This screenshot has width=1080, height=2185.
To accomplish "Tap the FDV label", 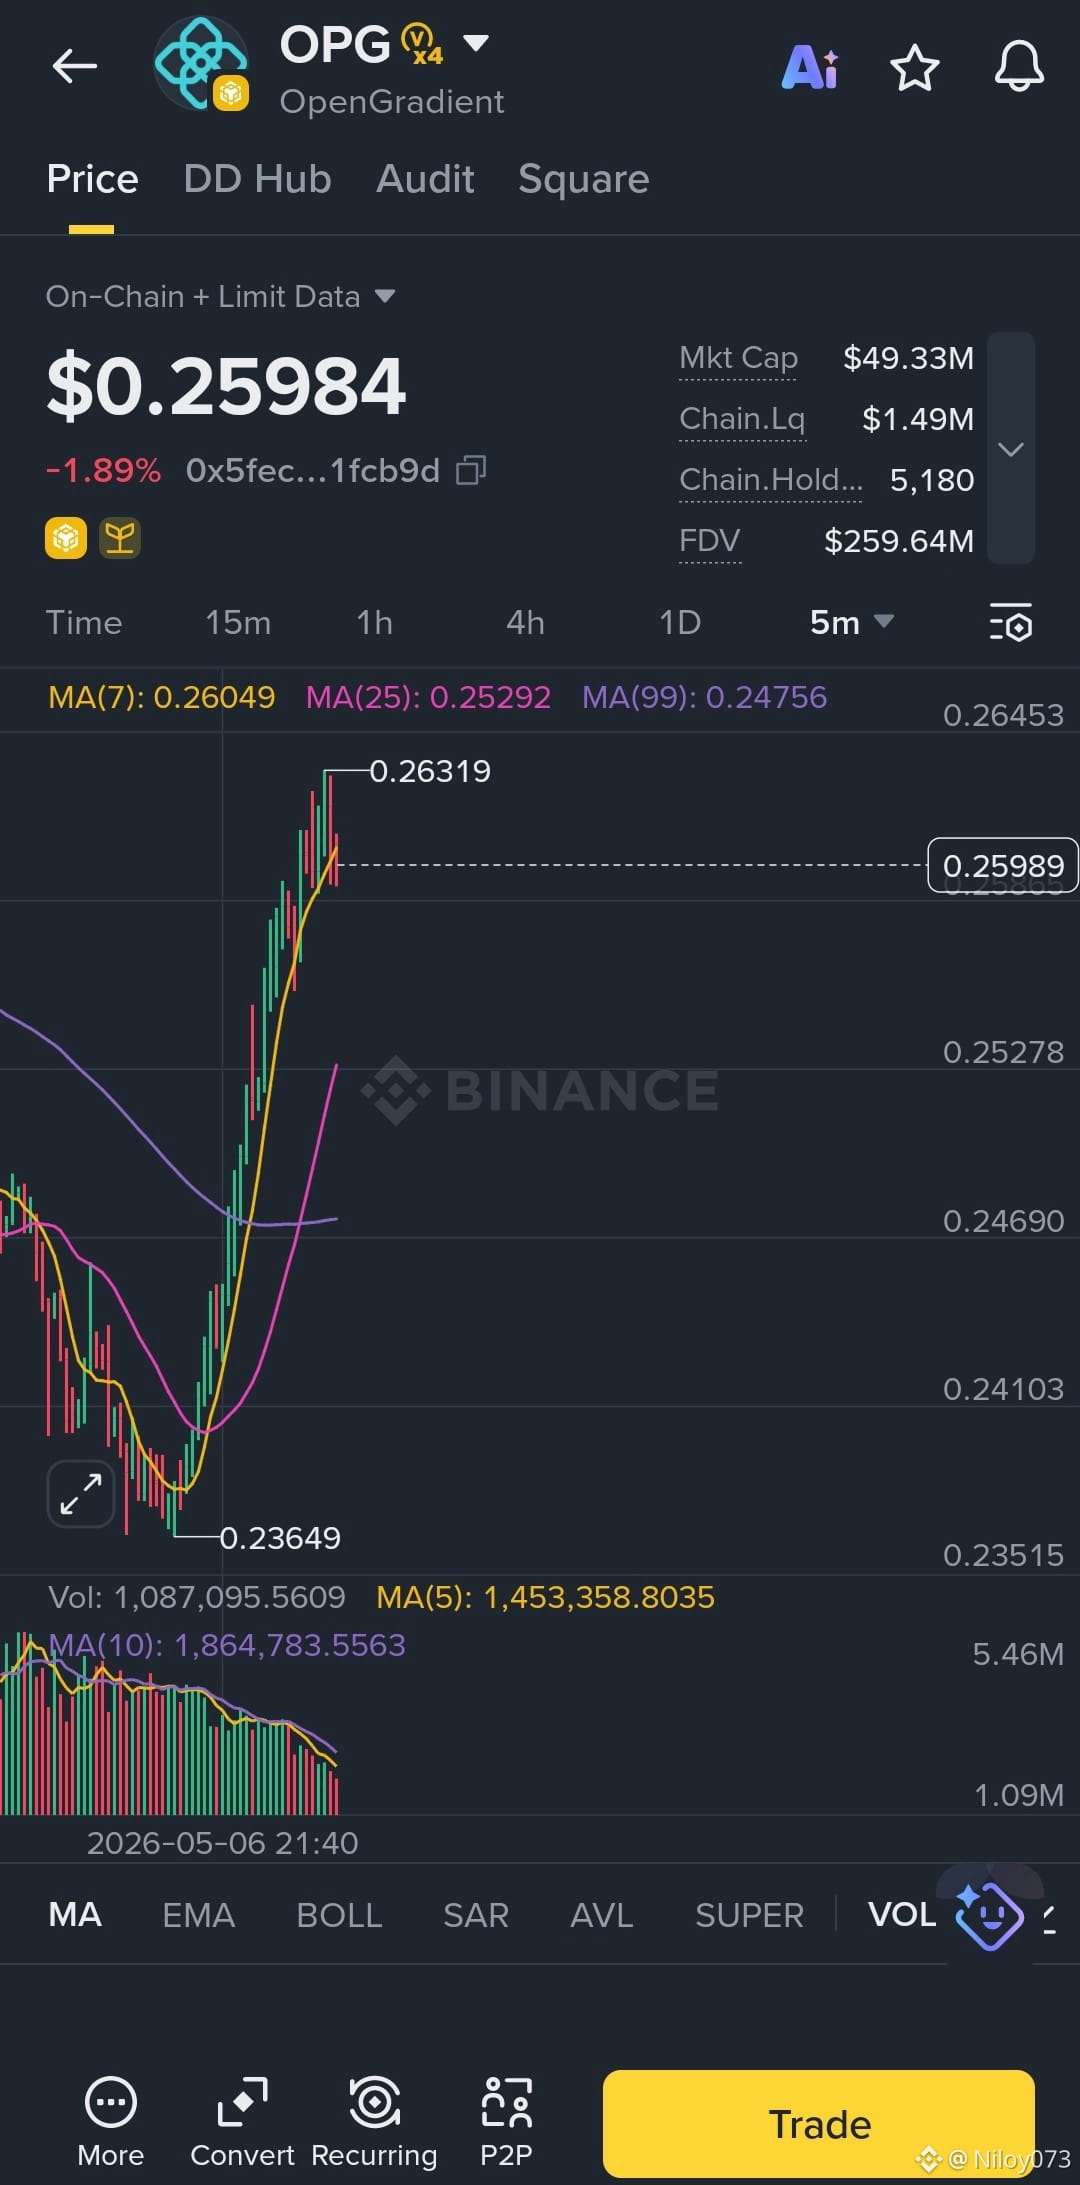I will coord(710,541).
